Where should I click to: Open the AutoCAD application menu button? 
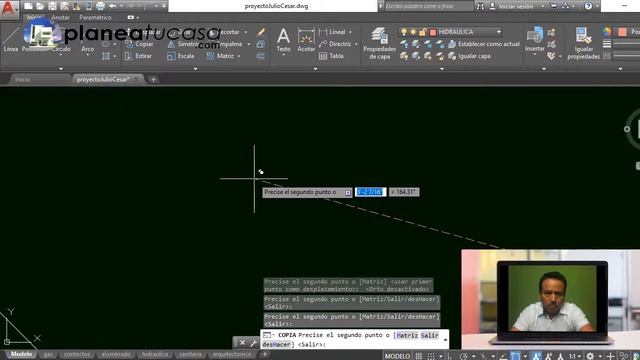pyautogui.click(x=8, y=9)
